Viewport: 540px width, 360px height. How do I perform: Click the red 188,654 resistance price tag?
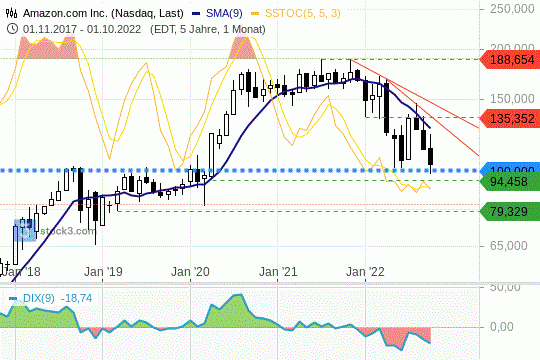[510, 59]
